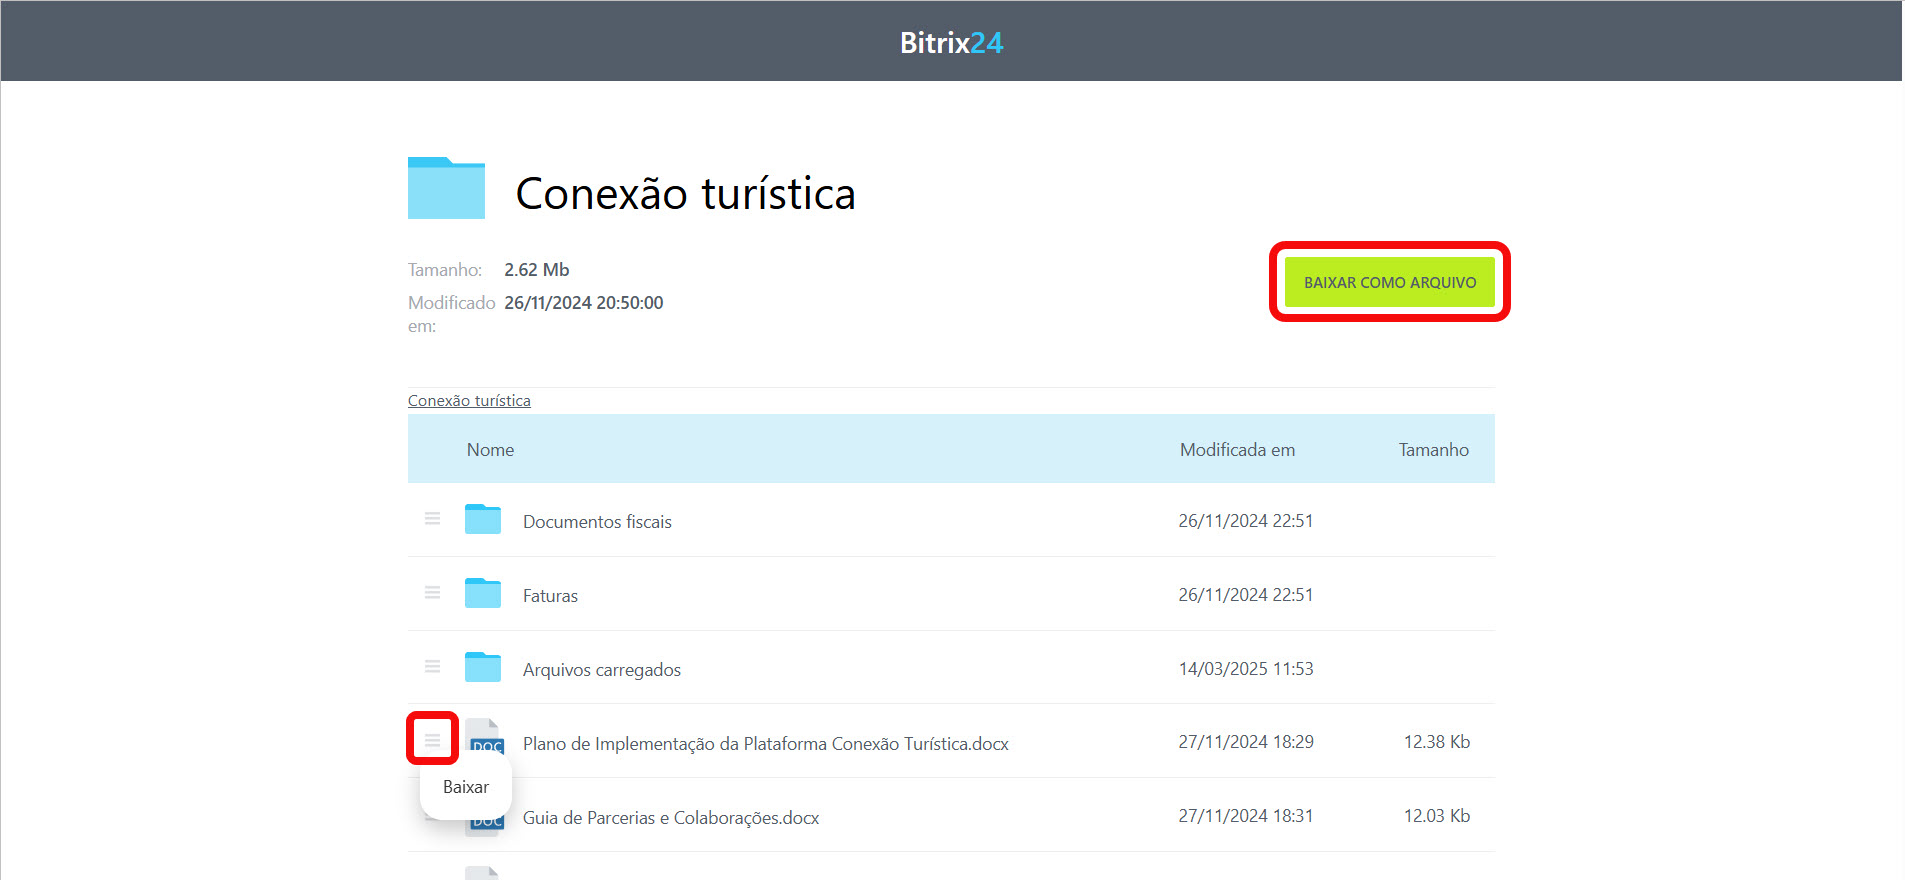Click the large Conexão turística folder icon
Screen dimensions: 1905x880
tap(446, 188)
